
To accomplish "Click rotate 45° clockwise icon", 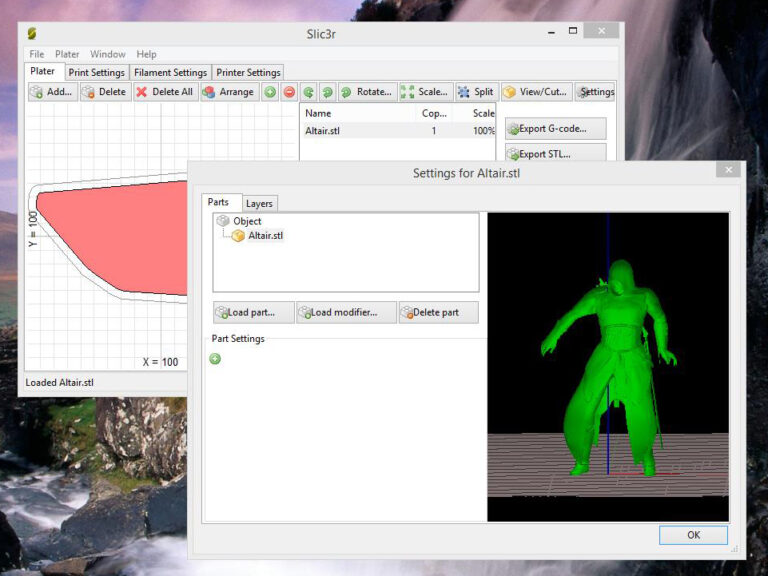I will (x=327, y=92).
